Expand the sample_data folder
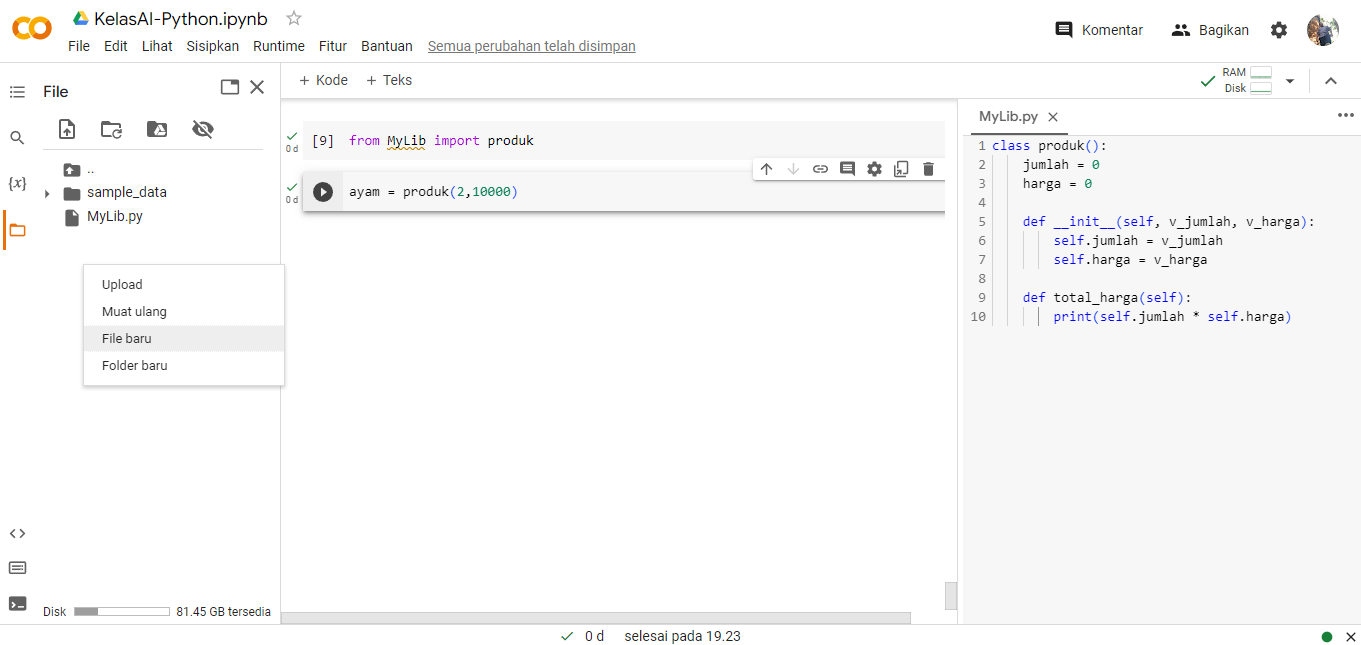1361x645 pixels. [x=47, y=193]
